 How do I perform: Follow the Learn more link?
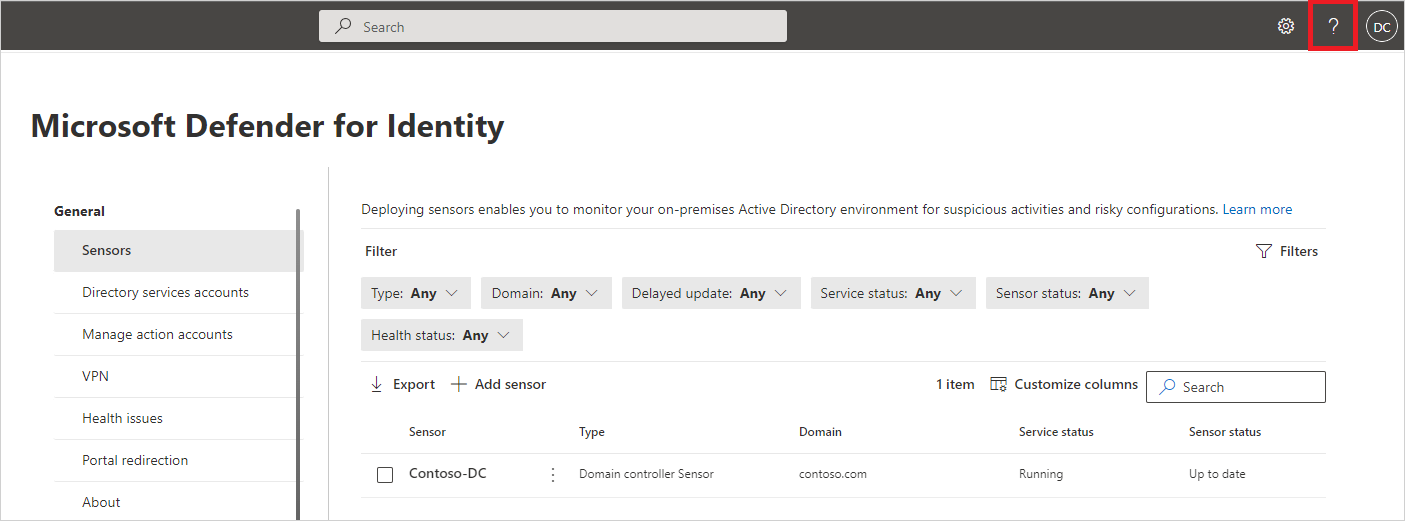point(1257,209)
